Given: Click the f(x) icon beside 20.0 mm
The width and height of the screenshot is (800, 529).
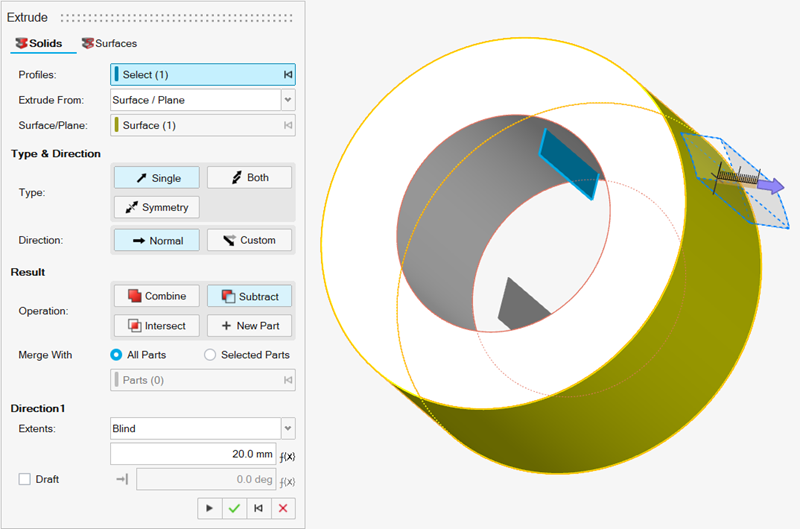Looking at the screenshot, I should click(x=288, y=455).
